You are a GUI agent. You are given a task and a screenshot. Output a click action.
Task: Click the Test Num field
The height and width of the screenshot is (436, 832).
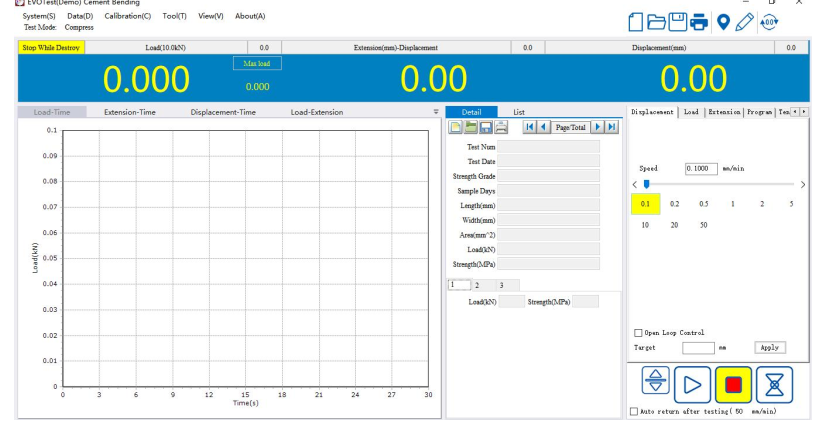point(548,147)
